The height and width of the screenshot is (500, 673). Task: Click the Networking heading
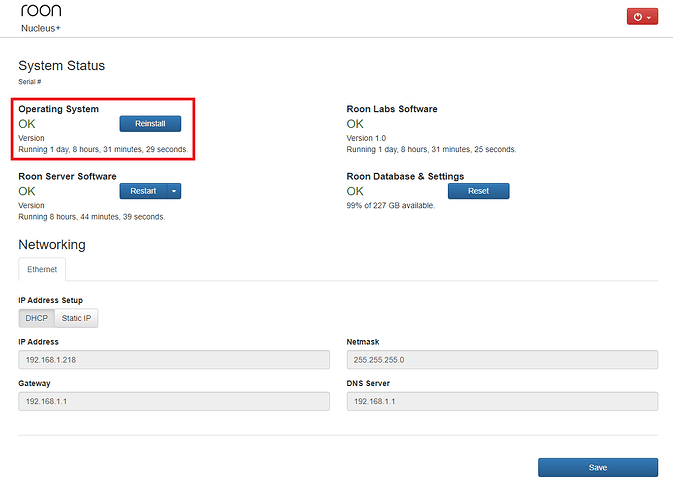(52, 245)
